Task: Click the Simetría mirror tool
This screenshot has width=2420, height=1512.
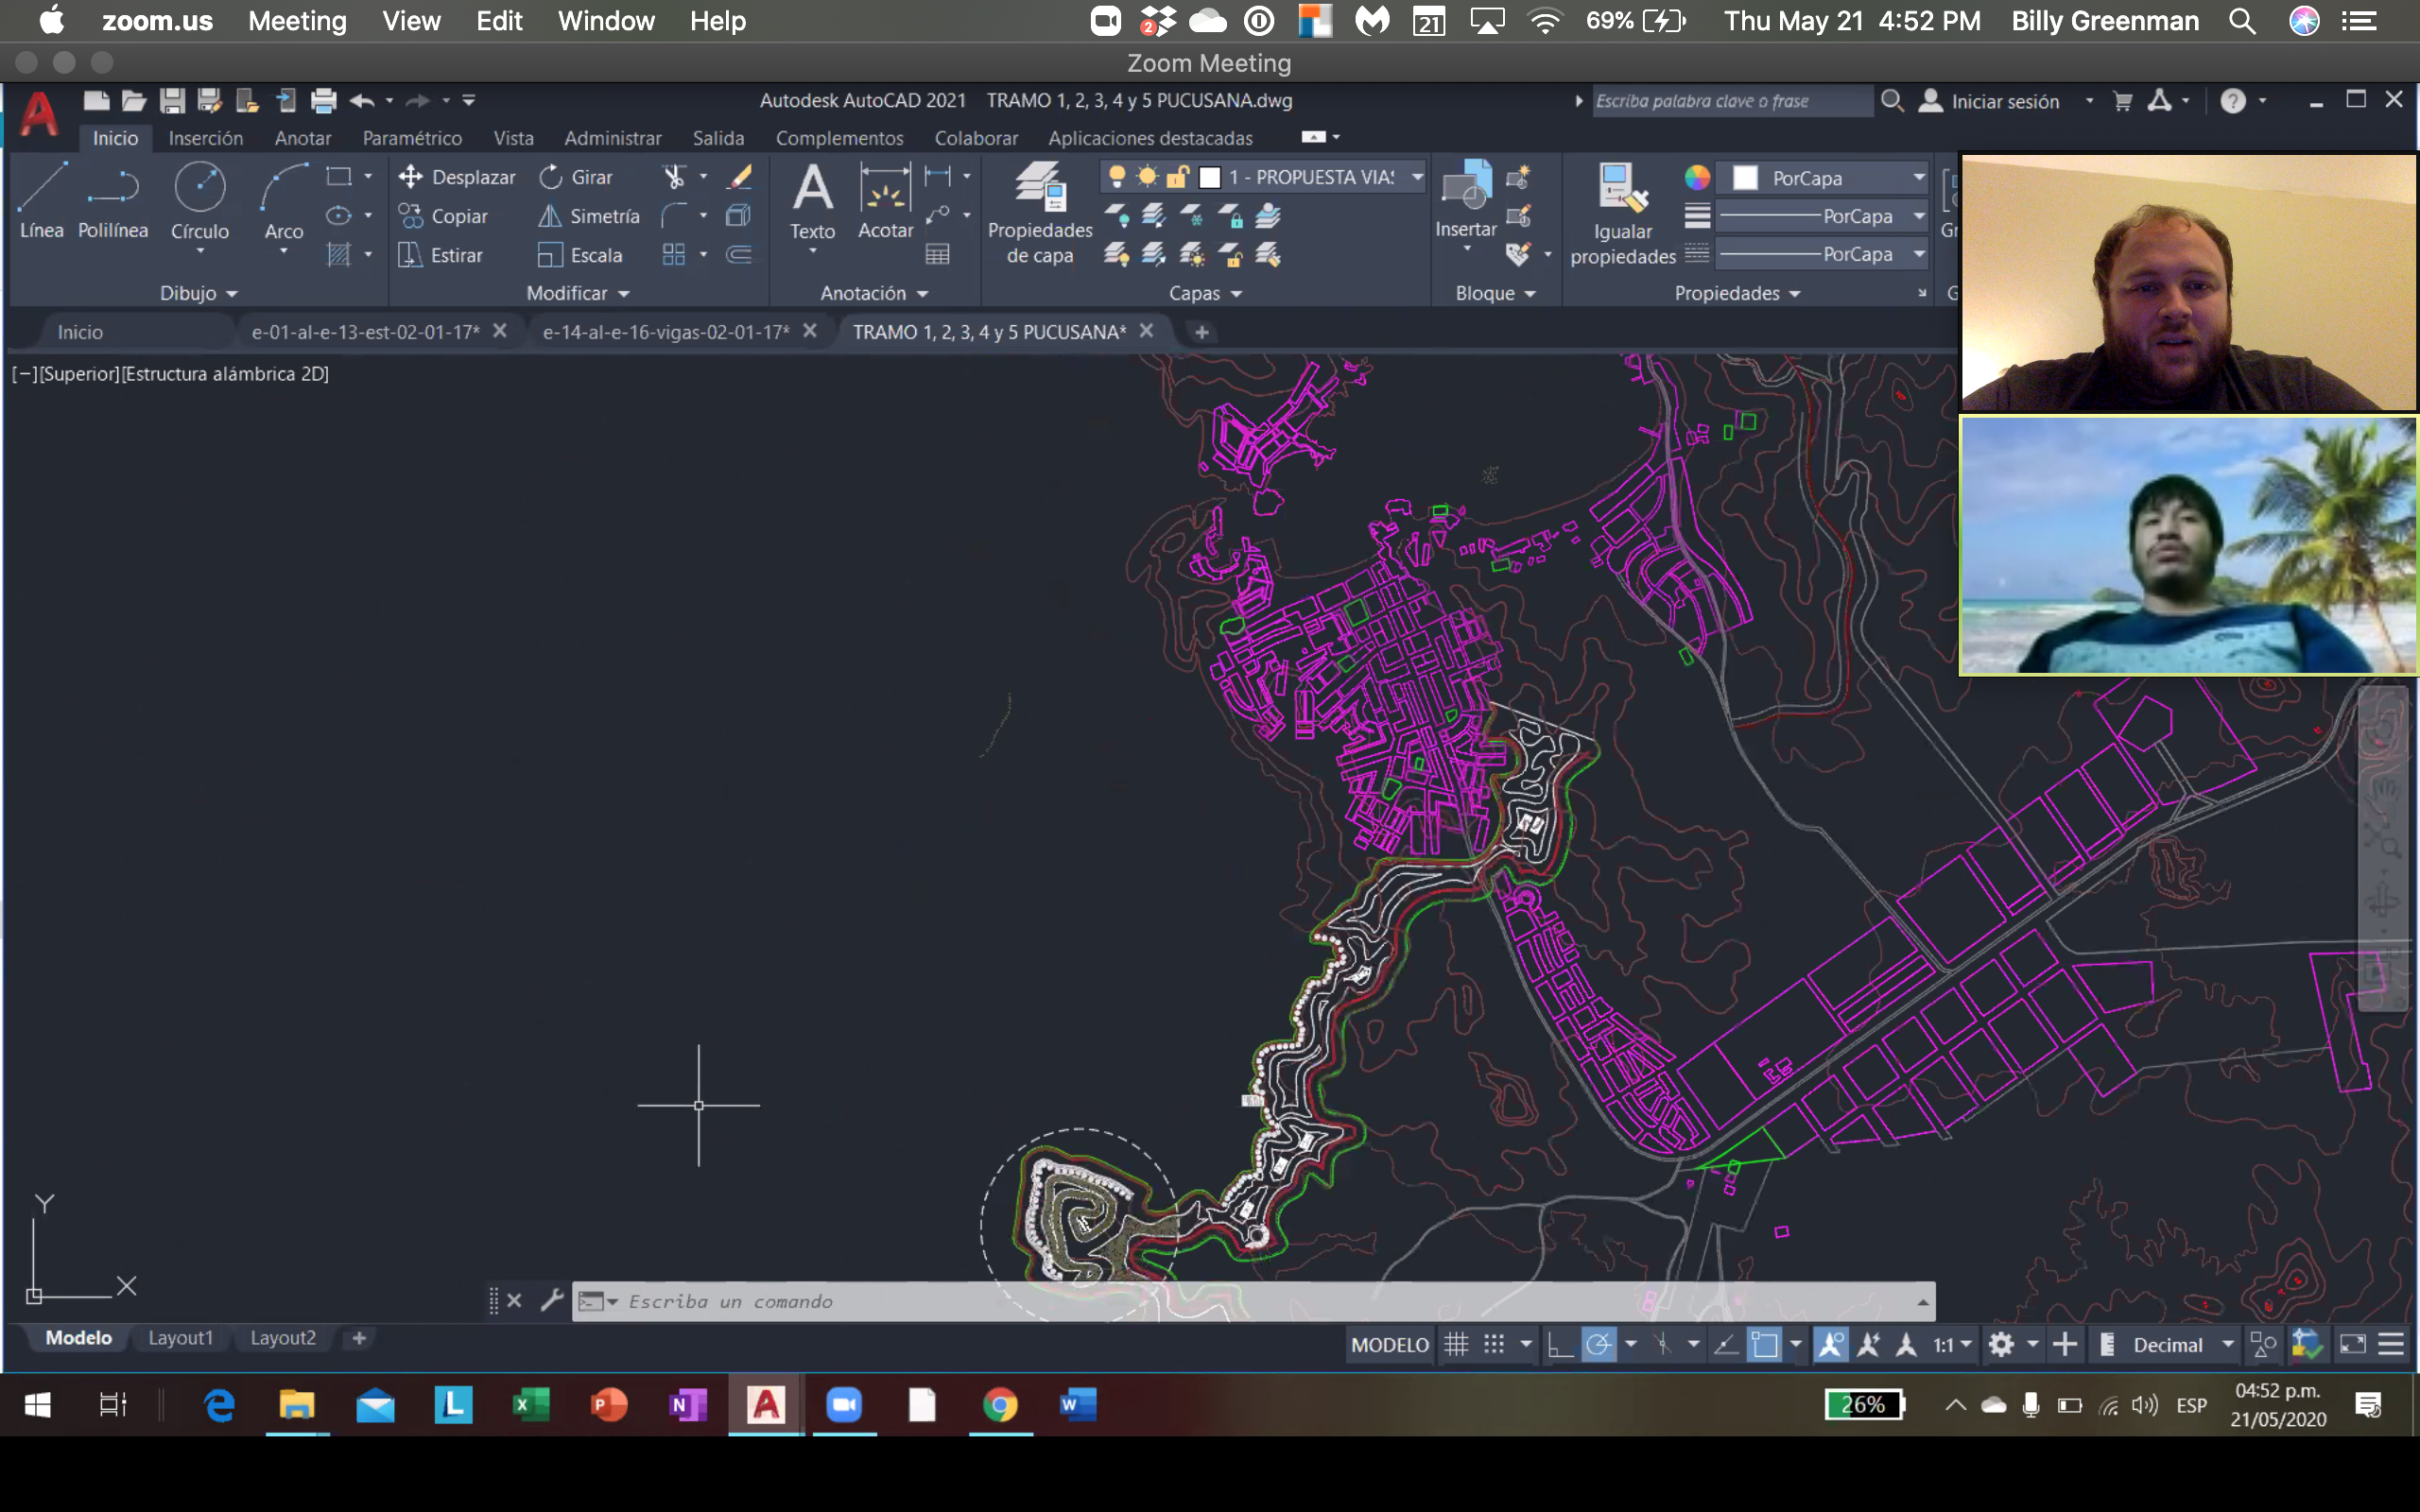Action: click(588, 216)
